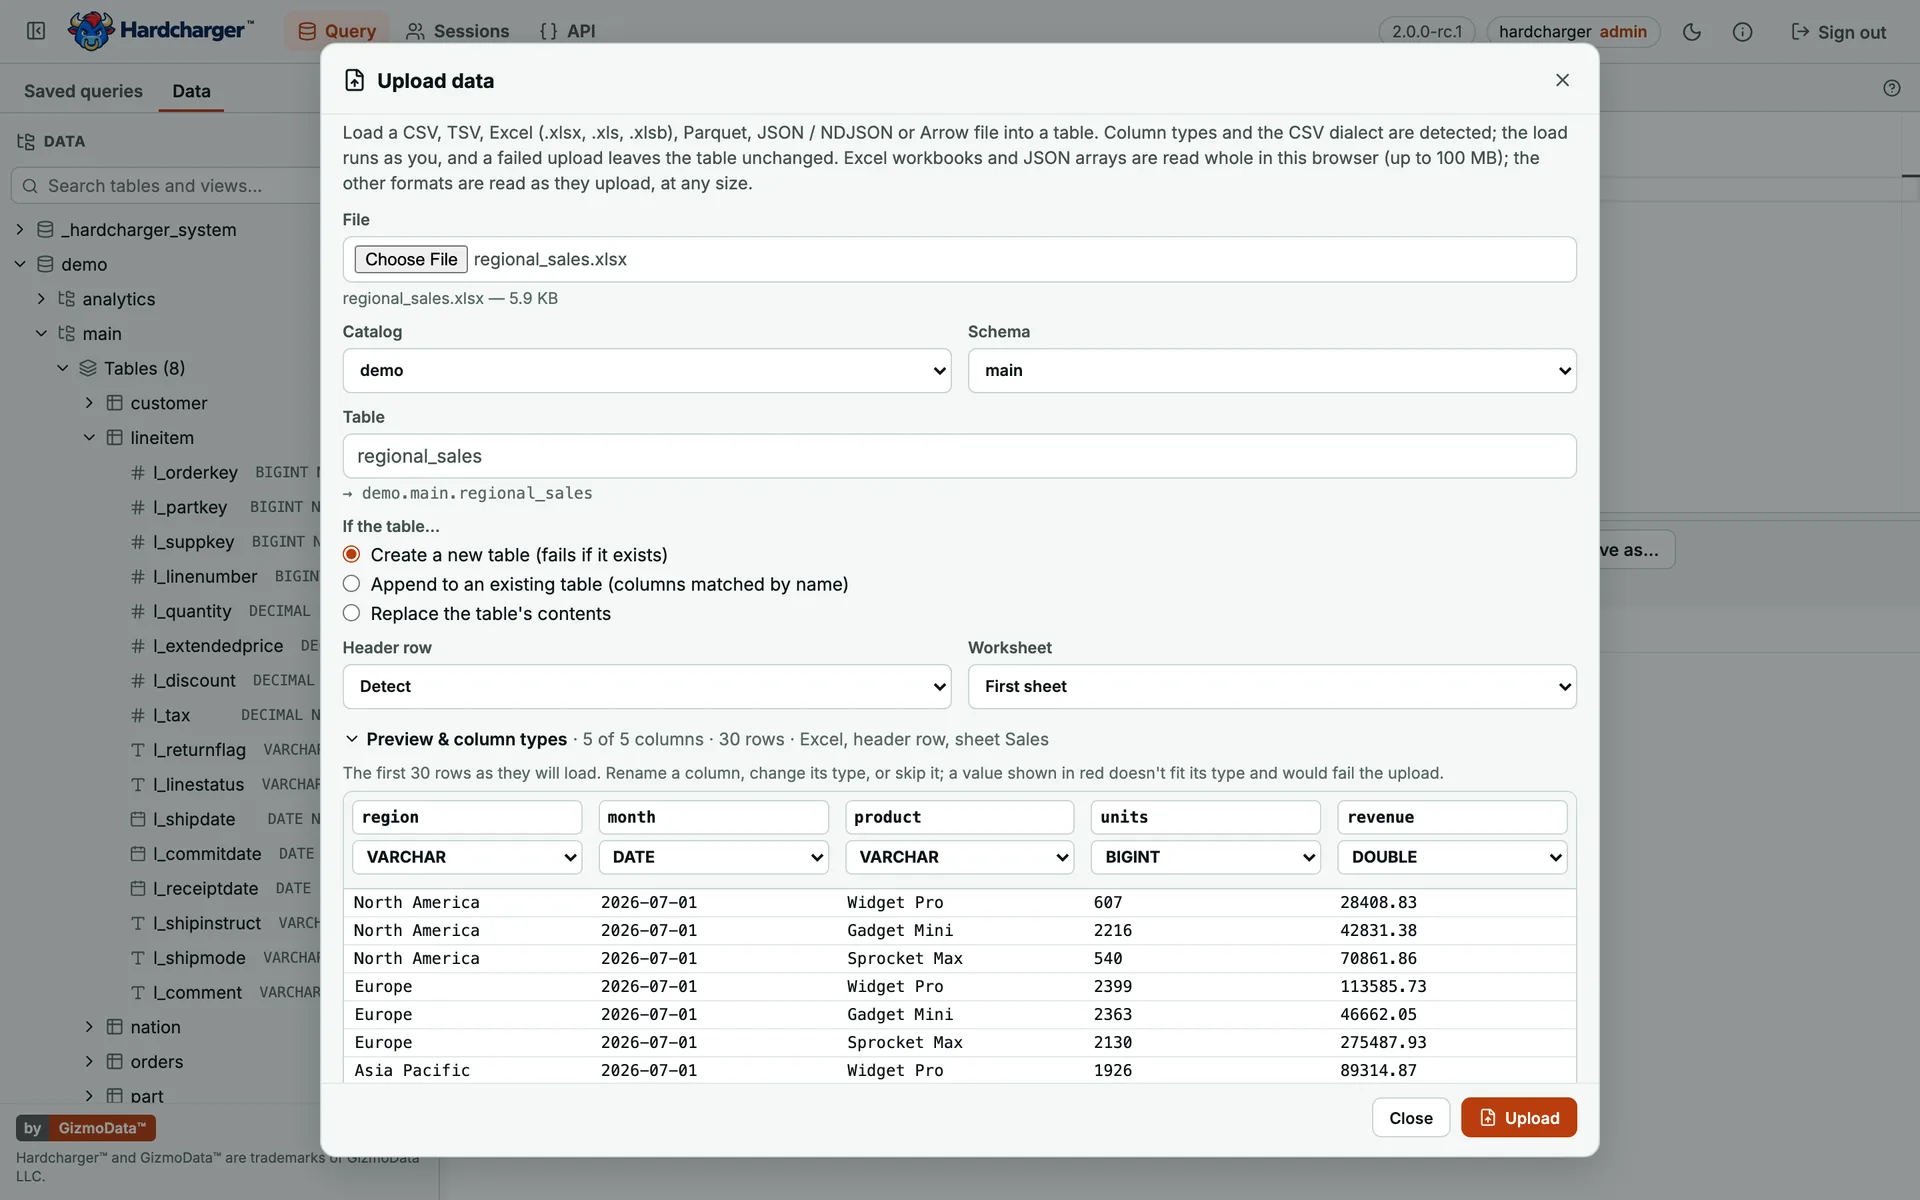
Task: Toggle the sidebar collapse icon
Action: point(36,31)
